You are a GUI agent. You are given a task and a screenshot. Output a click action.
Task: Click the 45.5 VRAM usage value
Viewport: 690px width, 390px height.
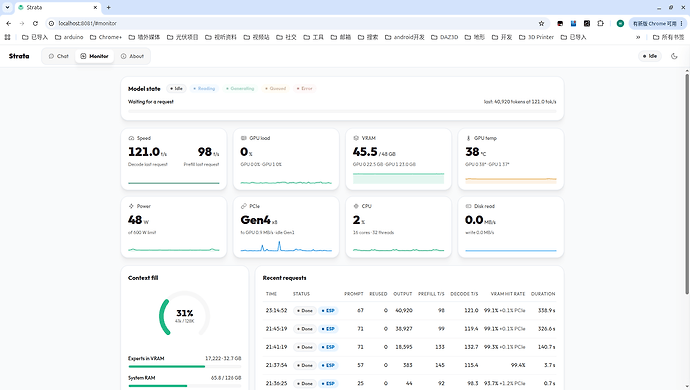coord(365,152)
